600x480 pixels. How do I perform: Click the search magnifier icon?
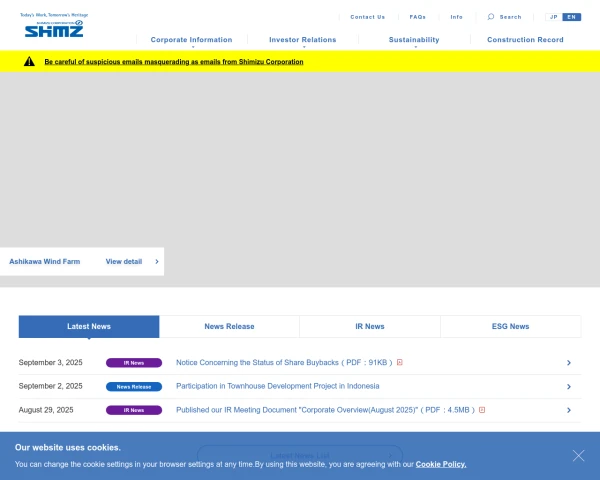tap(491, 17)
